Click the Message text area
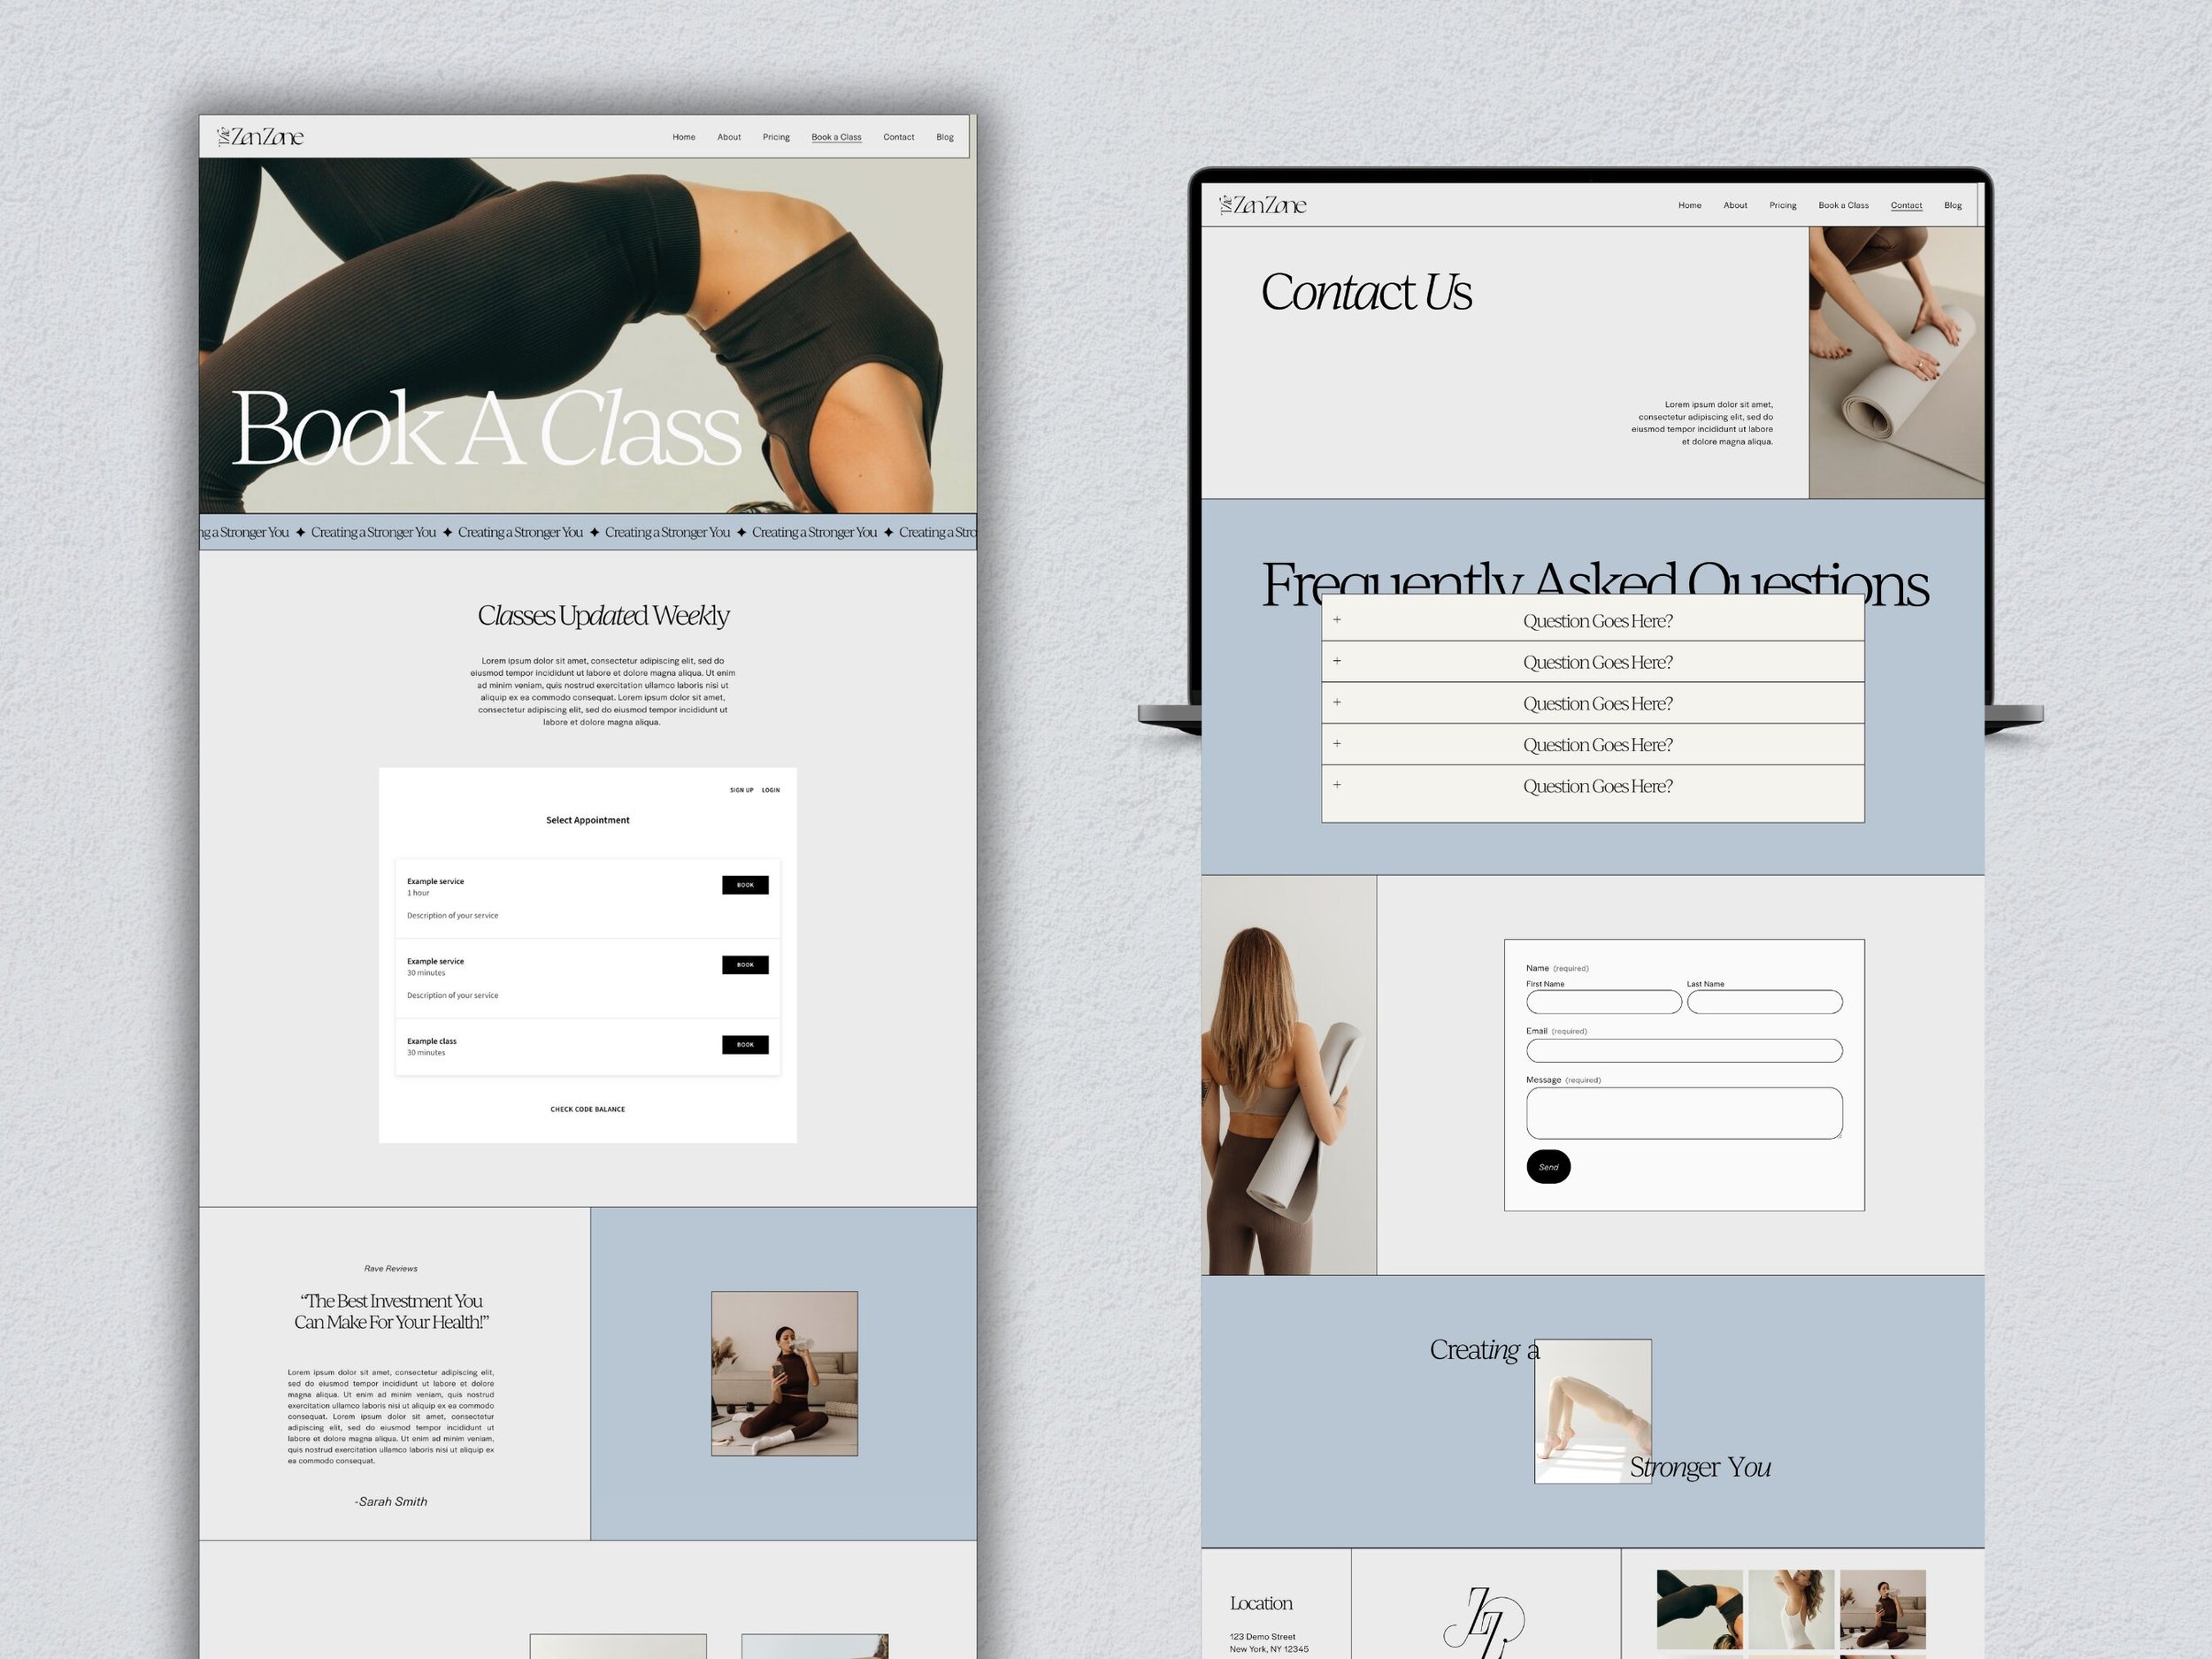2212x1659 pixels. coord(1684,1113)
